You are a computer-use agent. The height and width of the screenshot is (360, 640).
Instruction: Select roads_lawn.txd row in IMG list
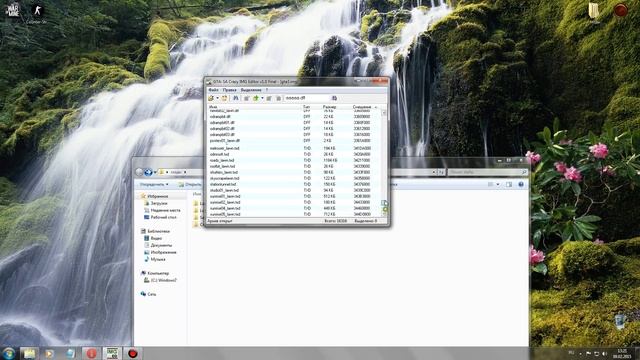click(x=294, y=160)
